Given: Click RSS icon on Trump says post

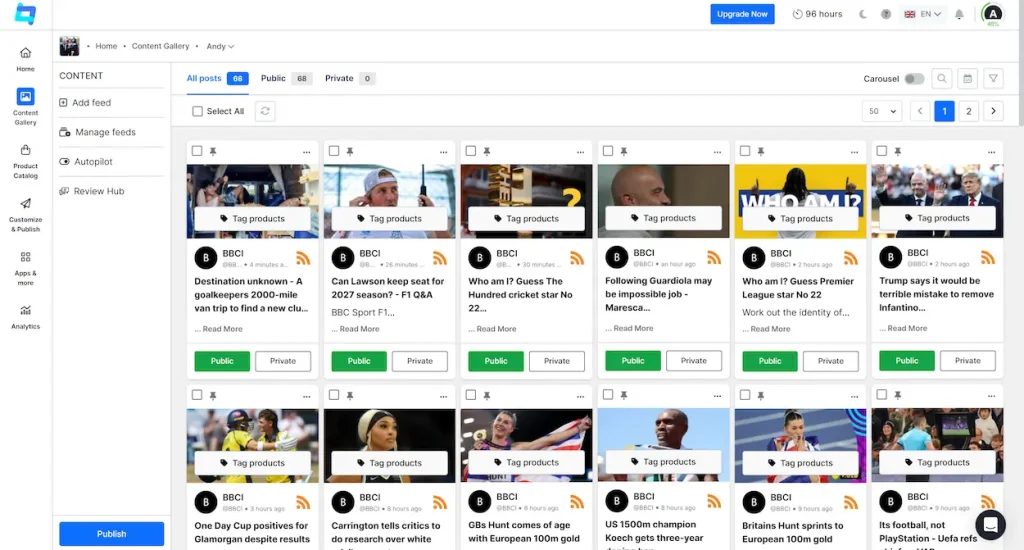Looking at the screenshot, I should (x=987, y=258).
